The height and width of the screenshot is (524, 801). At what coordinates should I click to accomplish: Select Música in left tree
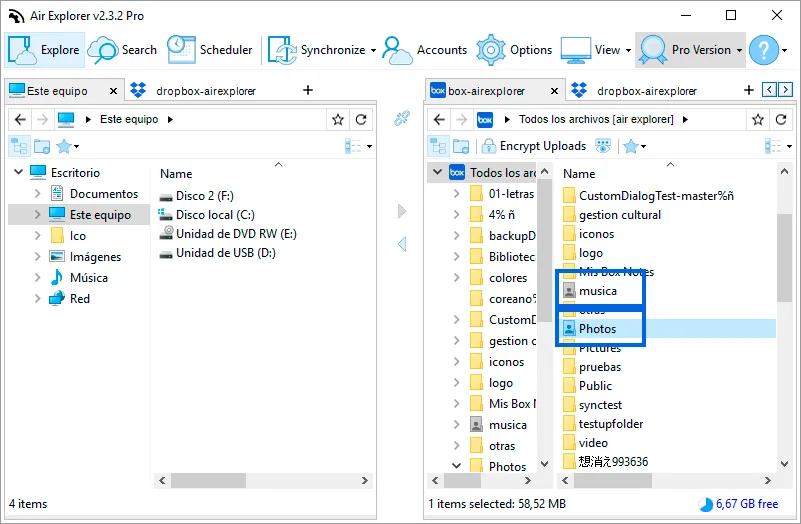[89, 278]
